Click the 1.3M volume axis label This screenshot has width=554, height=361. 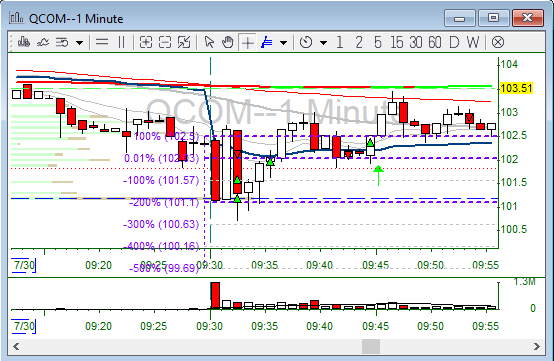coord(524,282)
